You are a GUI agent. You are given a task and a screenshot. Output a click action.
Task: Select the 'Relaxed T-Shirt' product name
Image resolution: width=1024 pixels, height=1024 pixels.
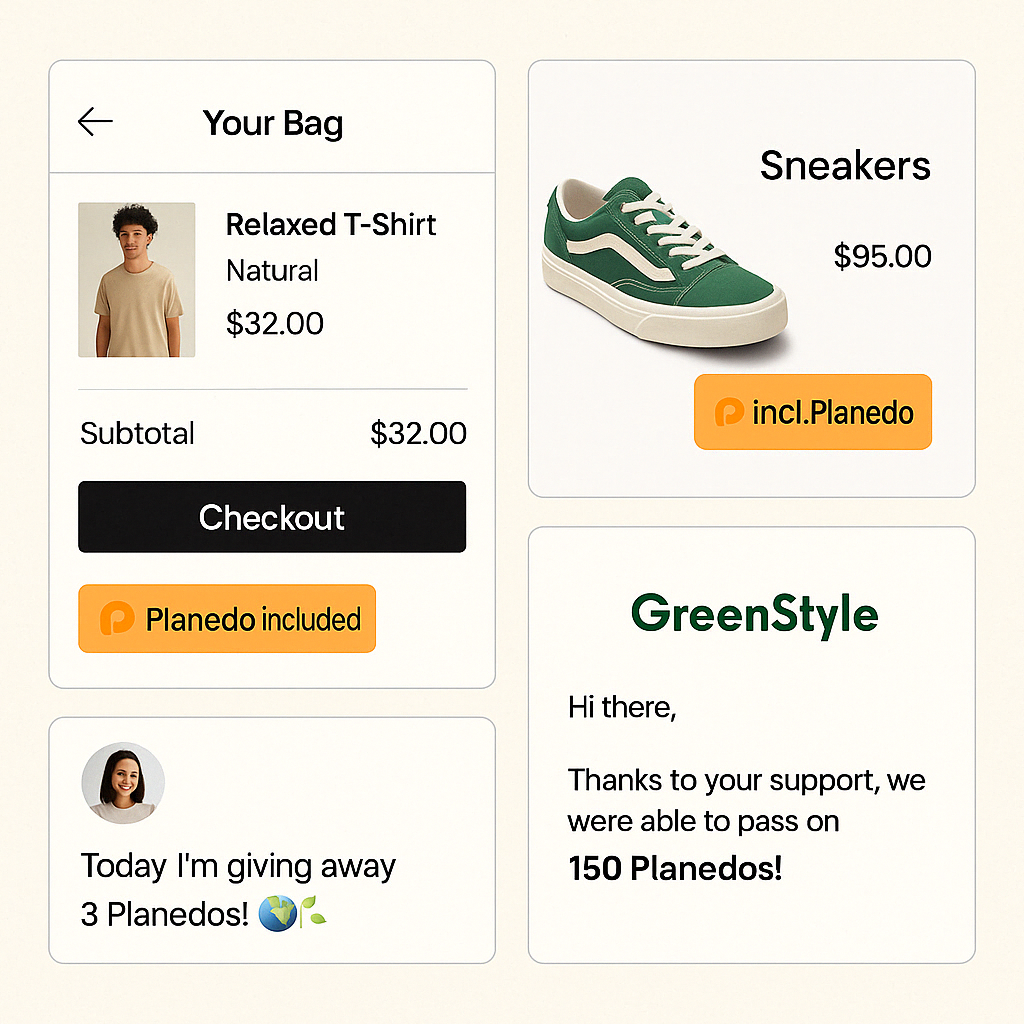click(x=331, y=224)
